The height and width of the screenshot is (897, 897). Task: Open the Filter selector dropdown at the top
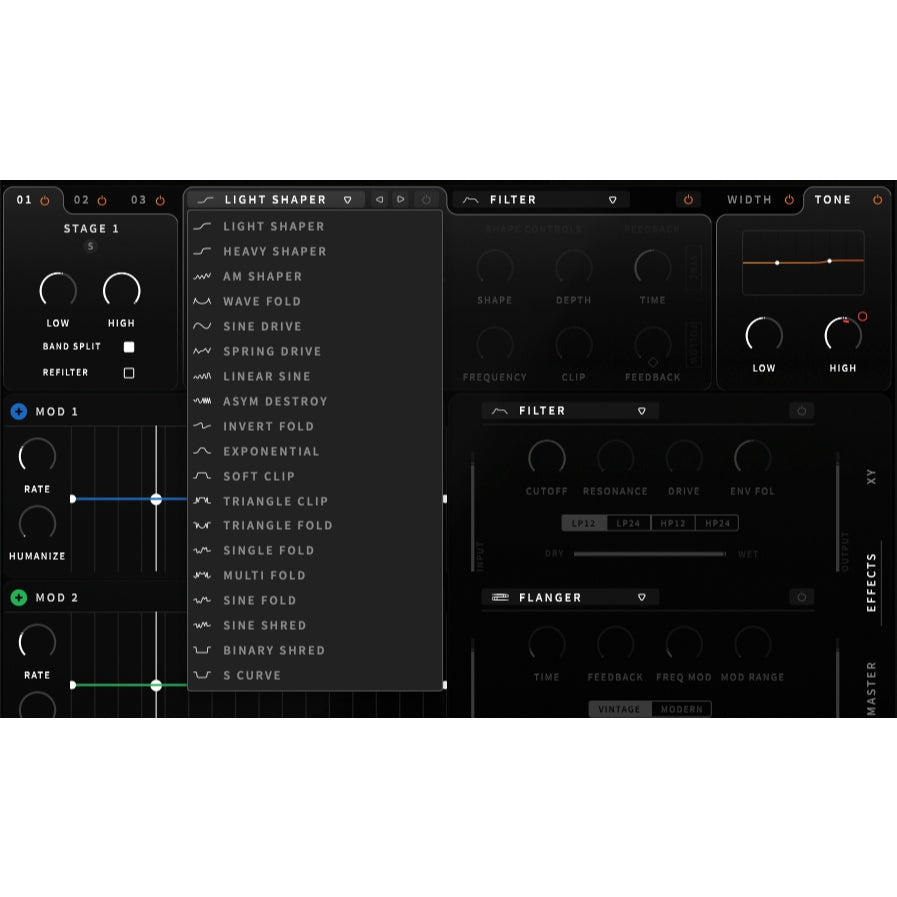[614, 199]
